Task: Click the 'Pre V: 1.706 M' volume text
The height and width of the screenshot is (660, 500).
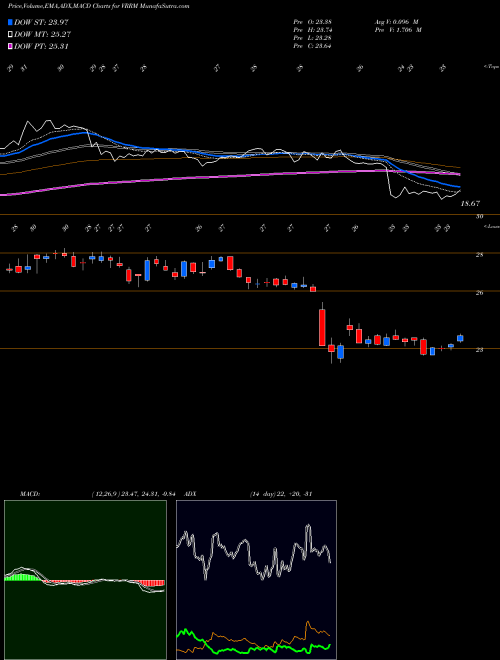Action: (x=397, y=30)
